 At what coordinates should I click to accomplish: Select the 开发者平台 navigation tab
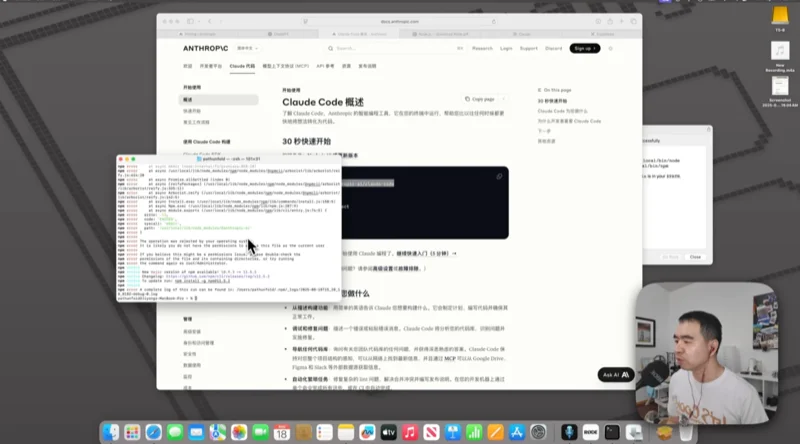(x=211, y=66)
